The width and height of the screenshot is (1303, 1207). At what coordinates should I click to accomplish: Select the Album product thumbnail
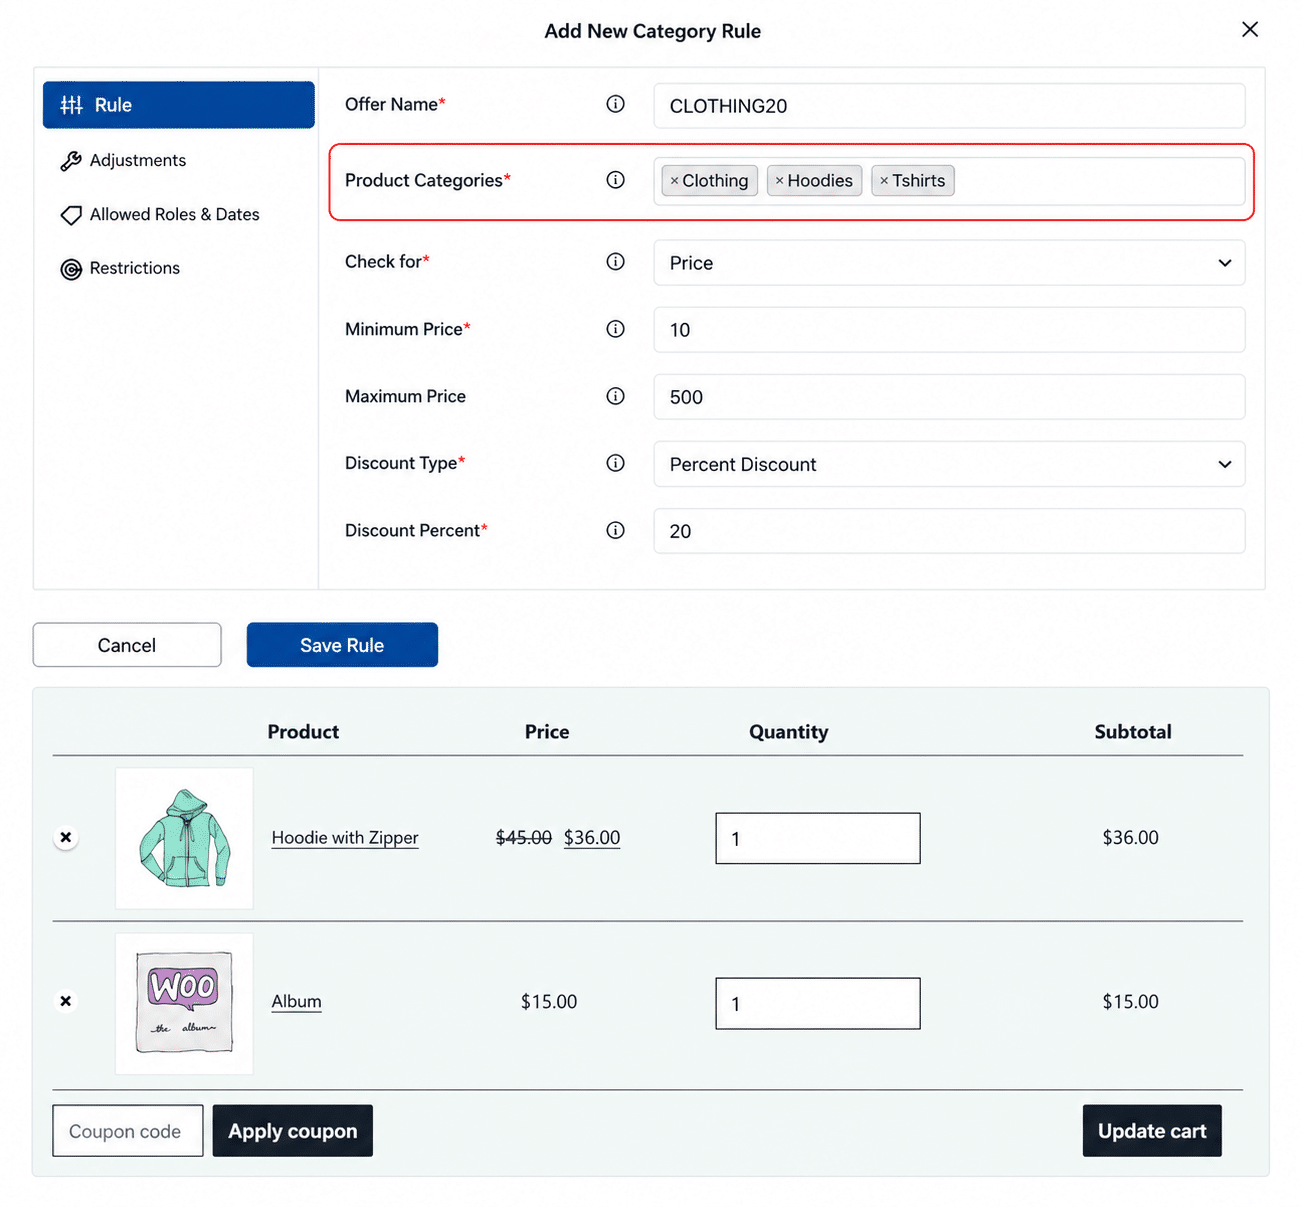(184, 1004)
